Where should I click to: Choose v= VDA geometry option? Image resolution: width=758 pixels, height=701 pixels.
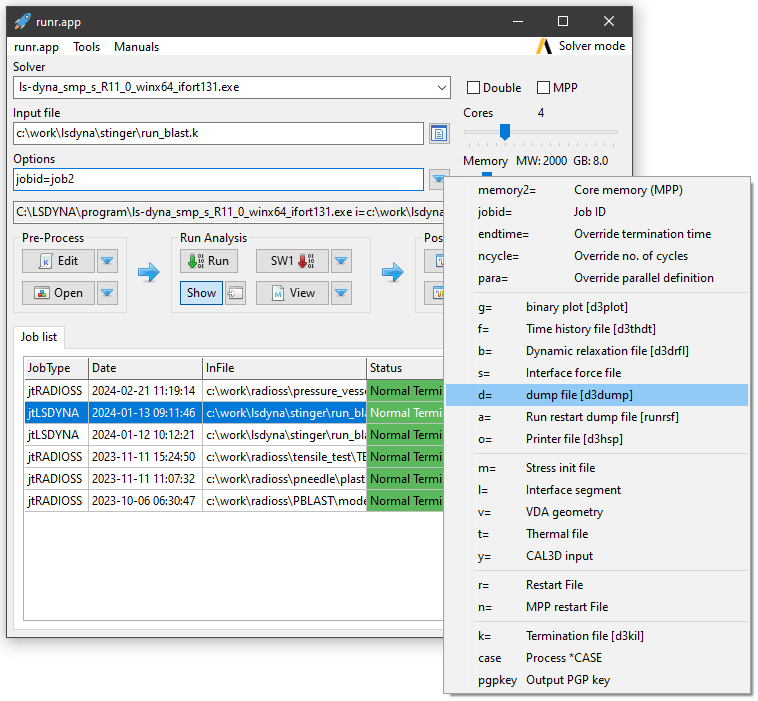pyautogui.click(x=597, y=512)
